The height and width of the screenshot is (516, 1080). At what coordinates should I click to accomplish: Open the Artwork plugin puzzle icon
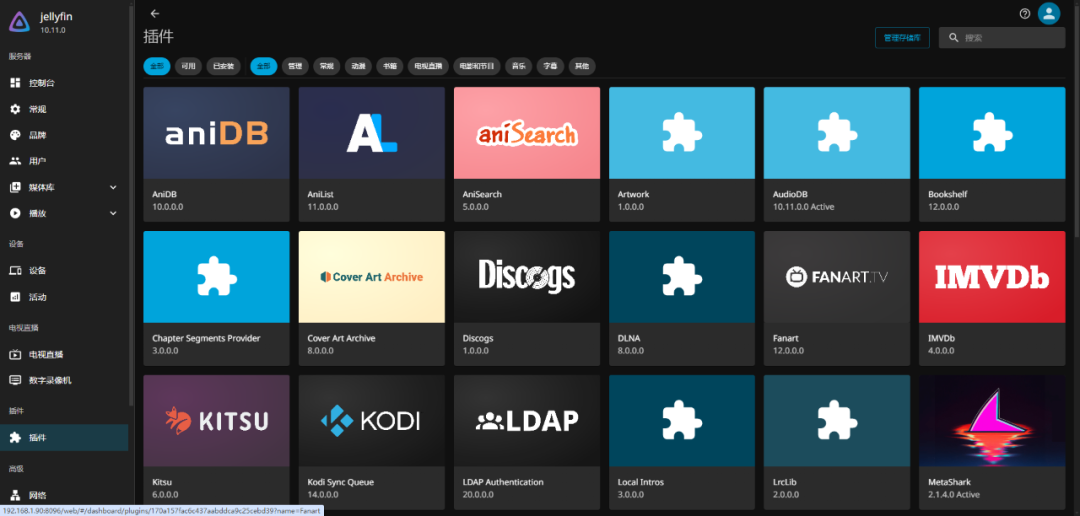pos(682,132)
